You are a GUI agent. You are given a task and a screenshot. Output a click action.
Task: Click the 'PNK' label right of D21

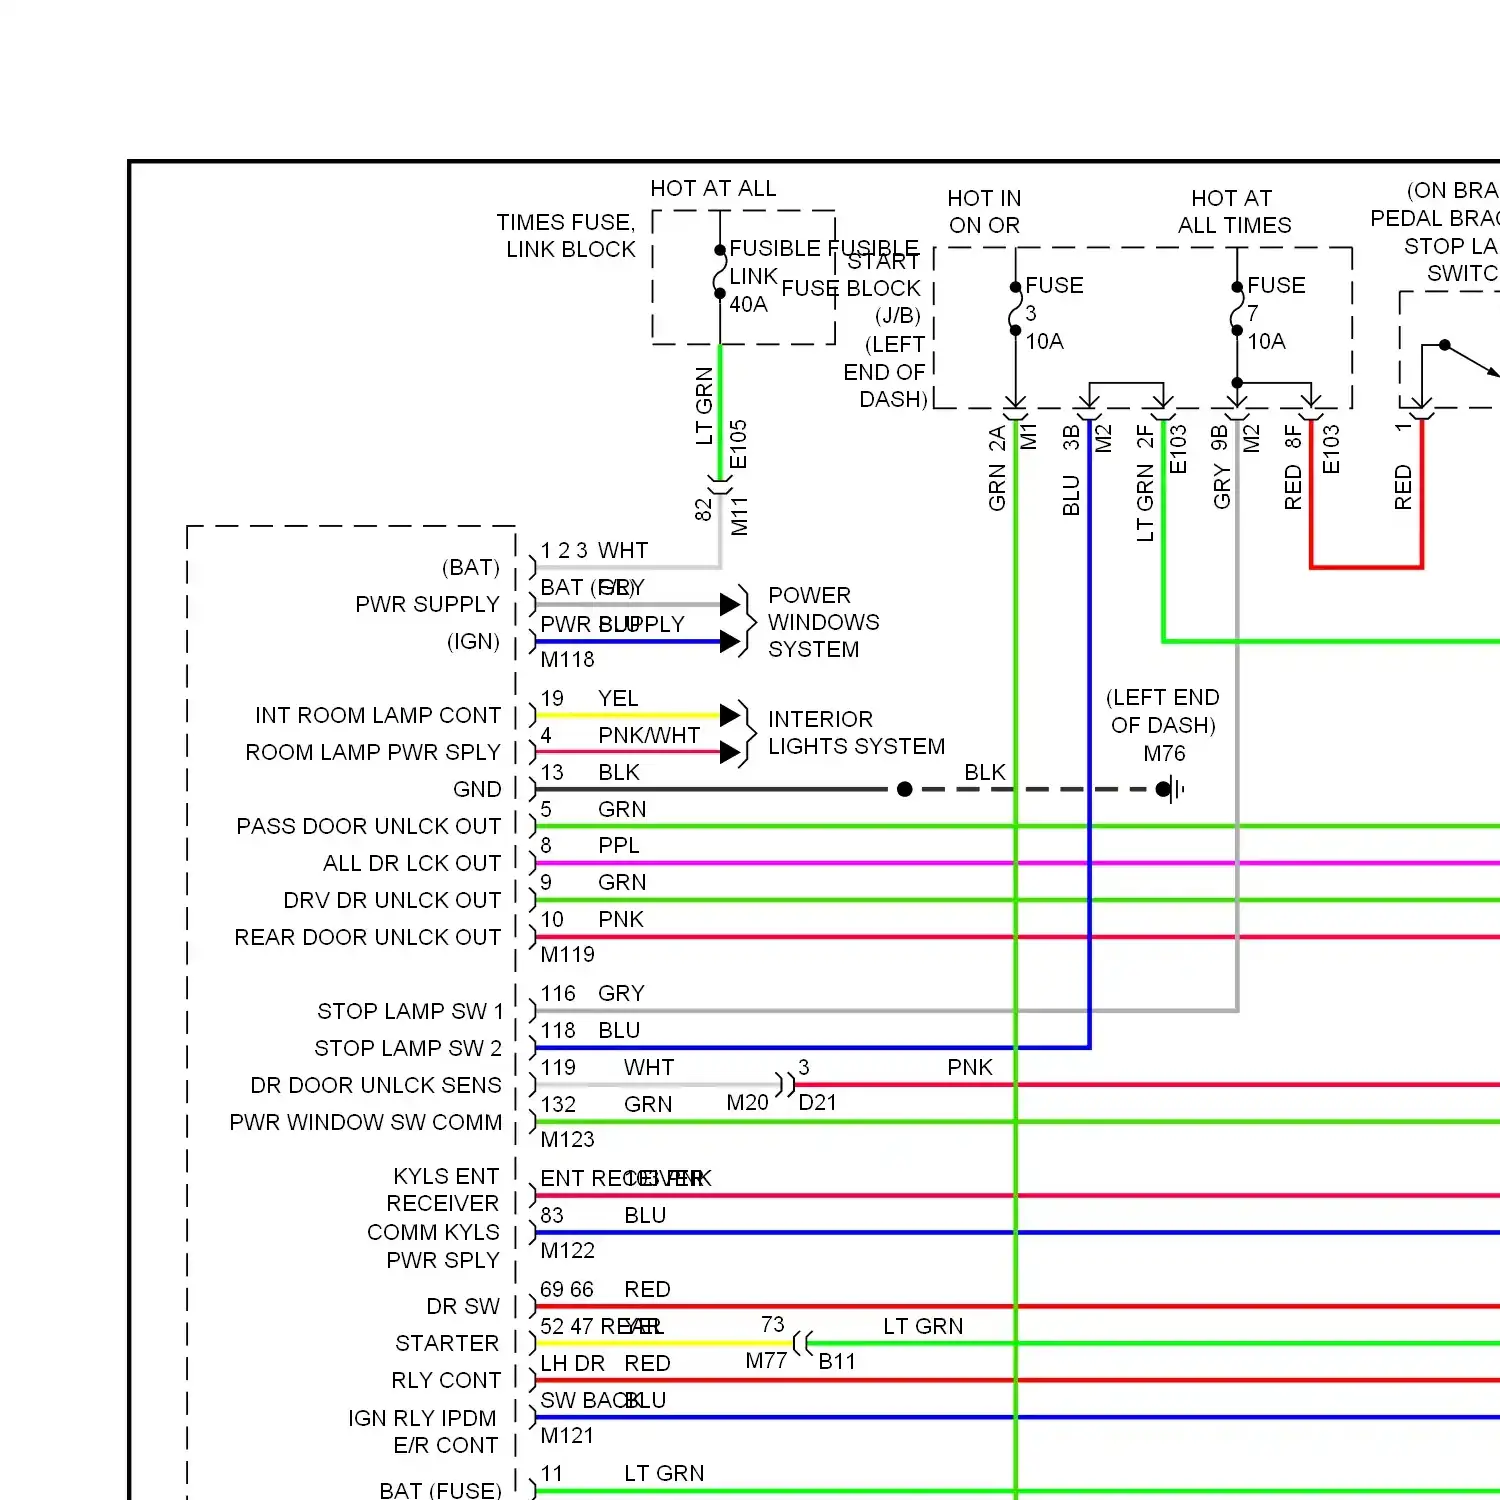tap(970, 1067)
